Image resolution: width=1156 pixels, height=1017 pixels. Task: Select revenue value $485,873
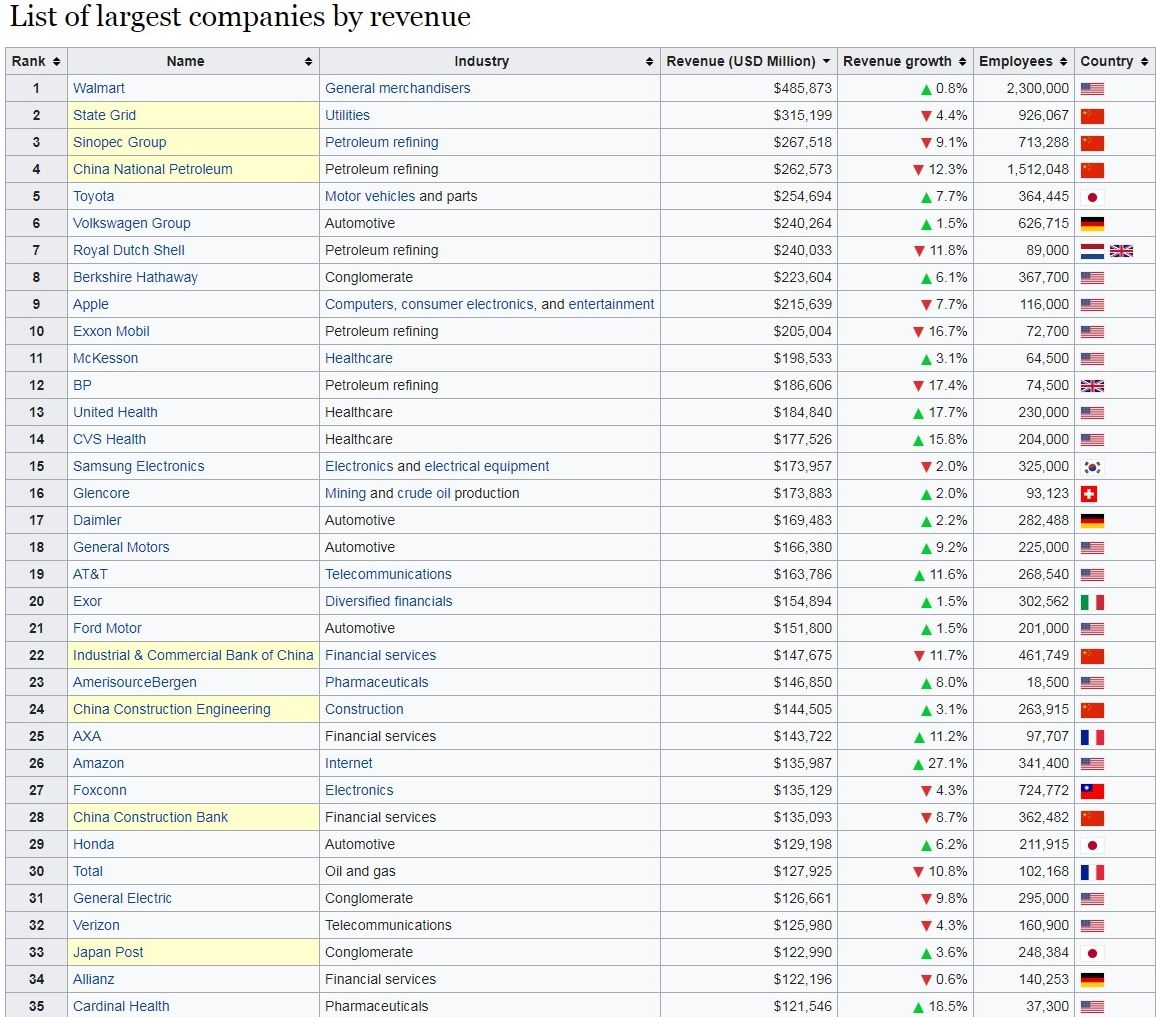(x=802, y=88)
